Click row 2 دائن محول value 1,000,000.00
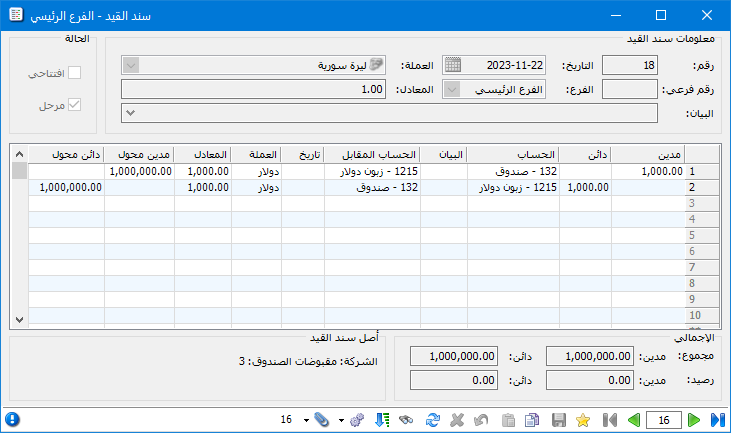 pos(66,187)
